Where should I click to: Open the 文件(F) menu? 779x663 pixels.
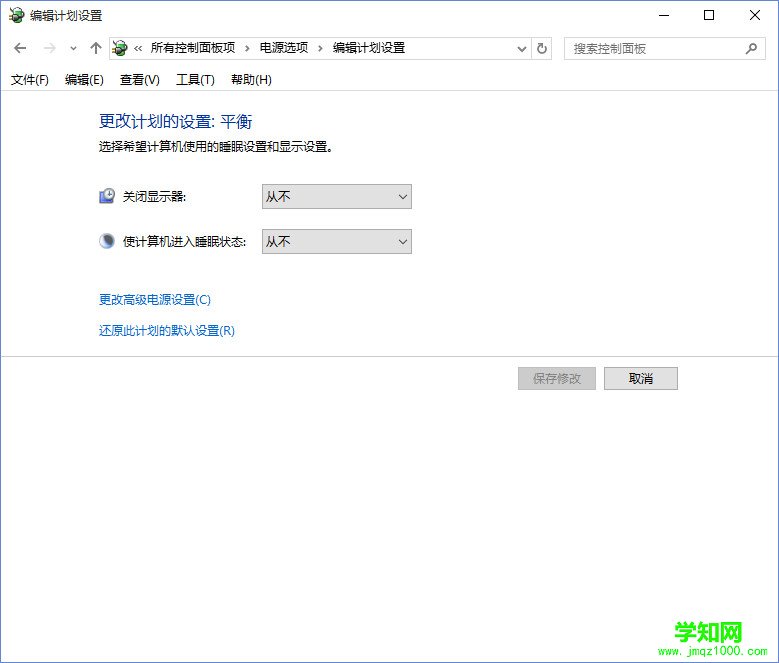30,80
